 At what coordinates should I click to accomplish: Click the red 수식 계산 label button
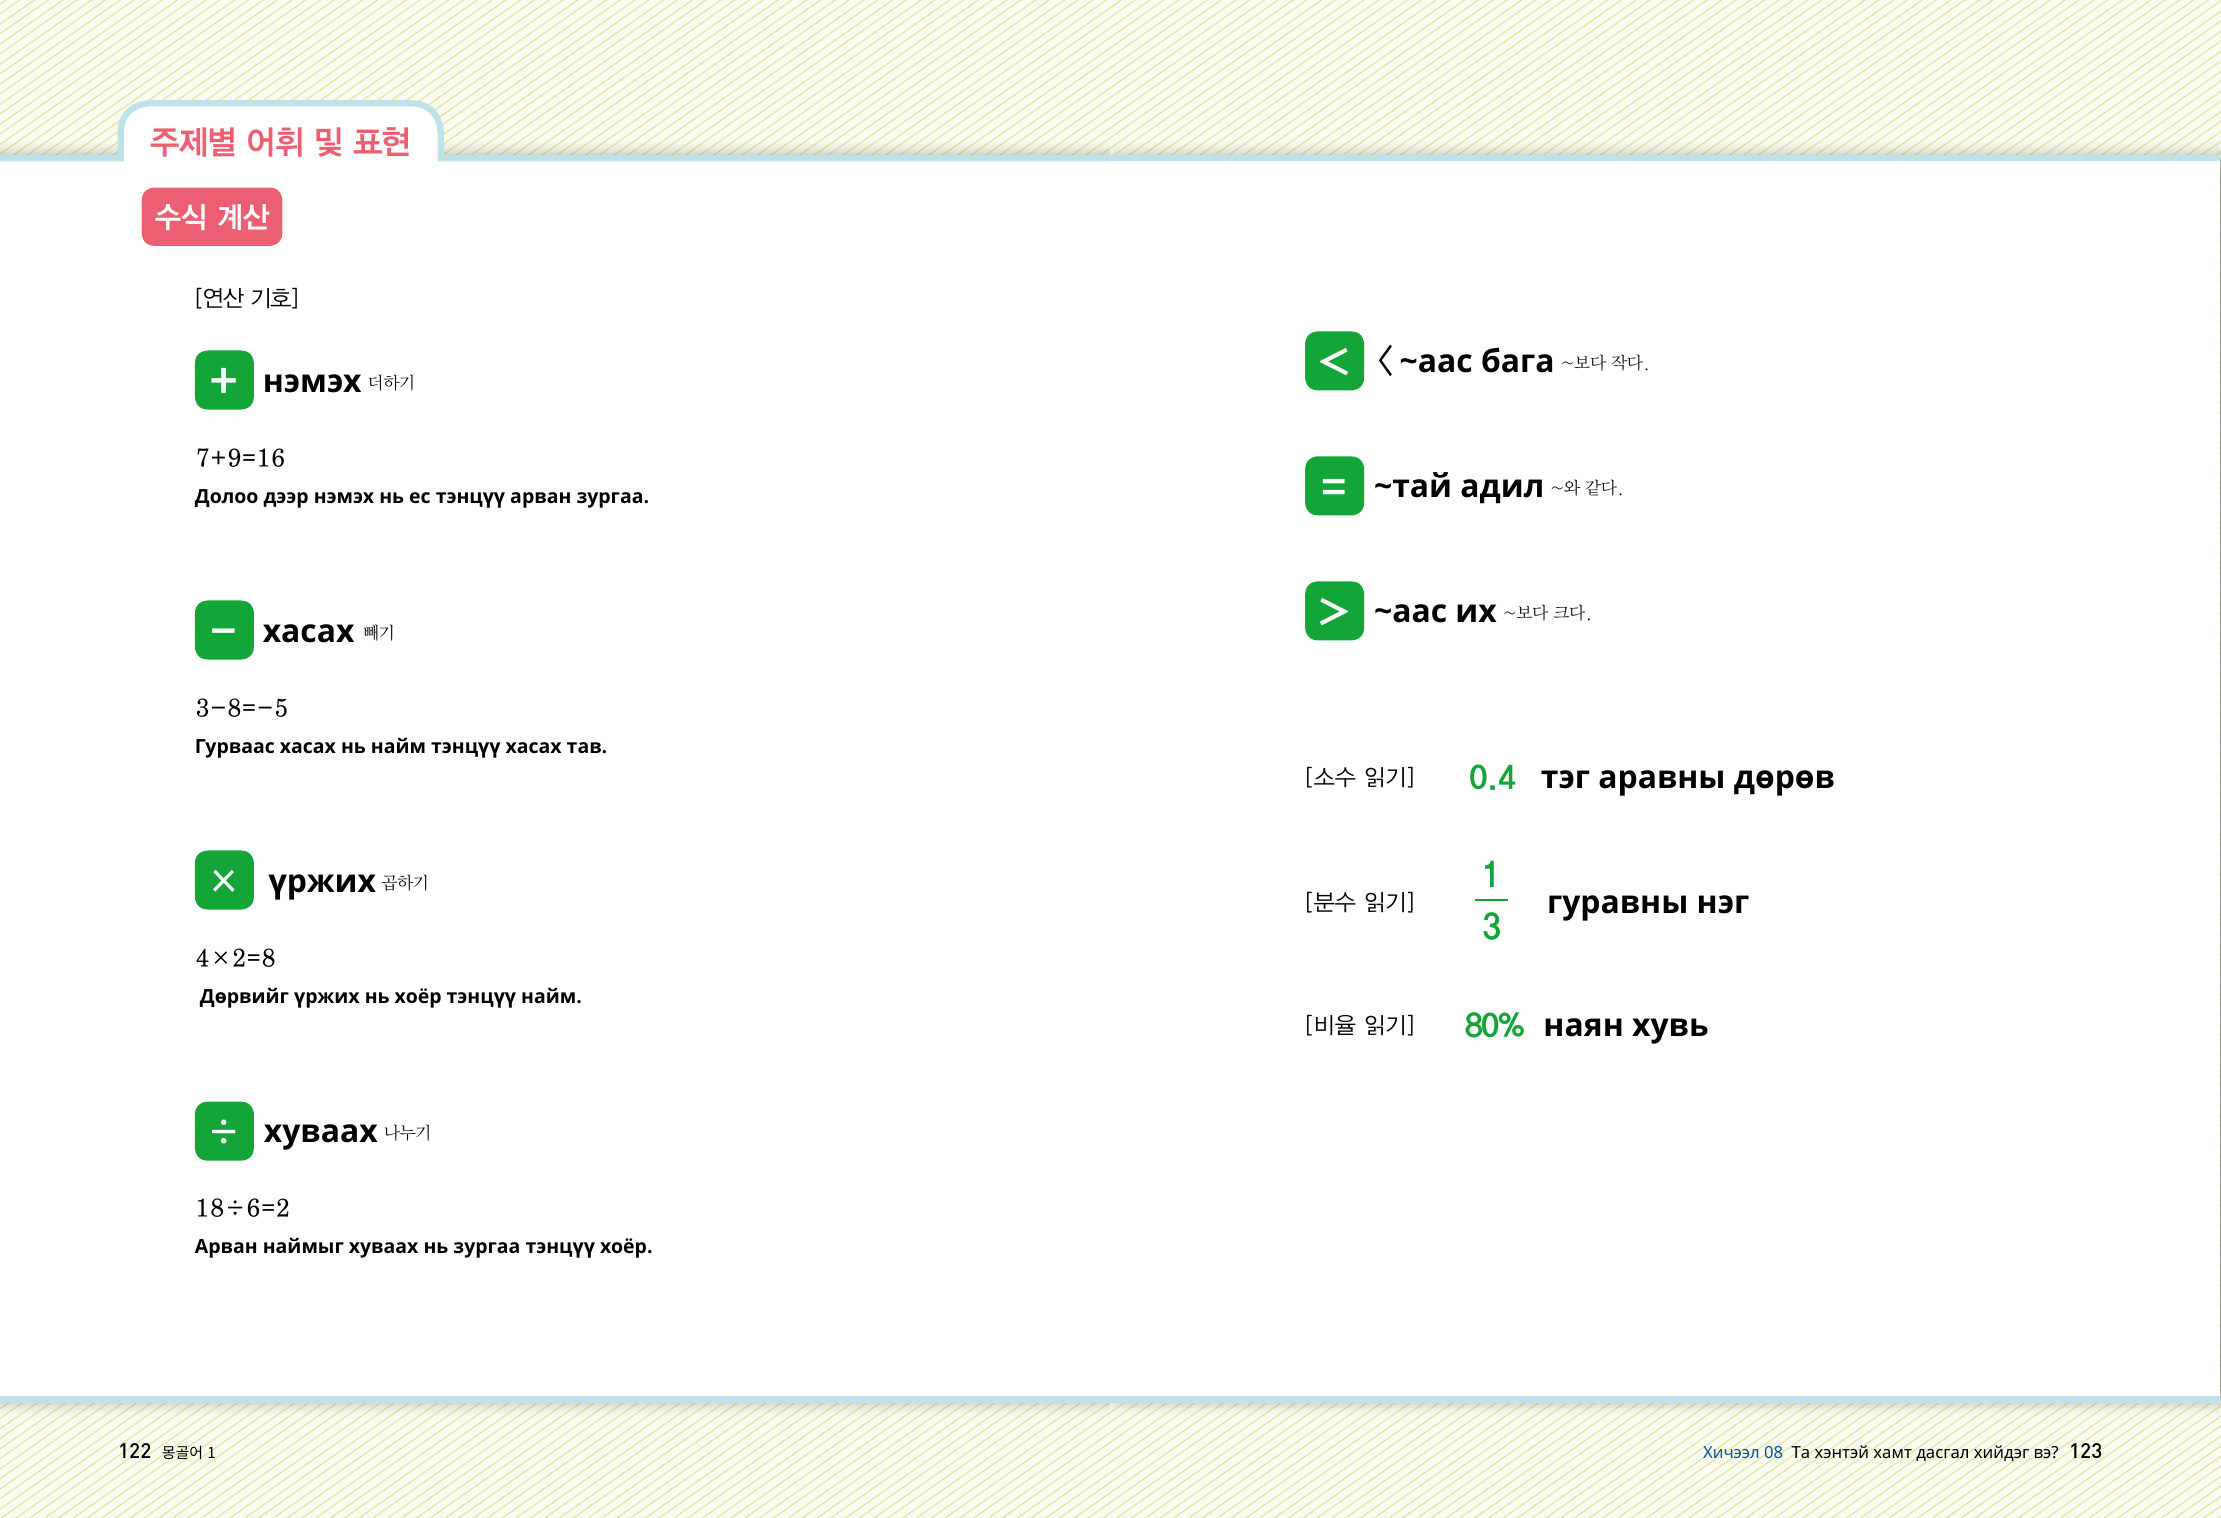click(212, 217)
